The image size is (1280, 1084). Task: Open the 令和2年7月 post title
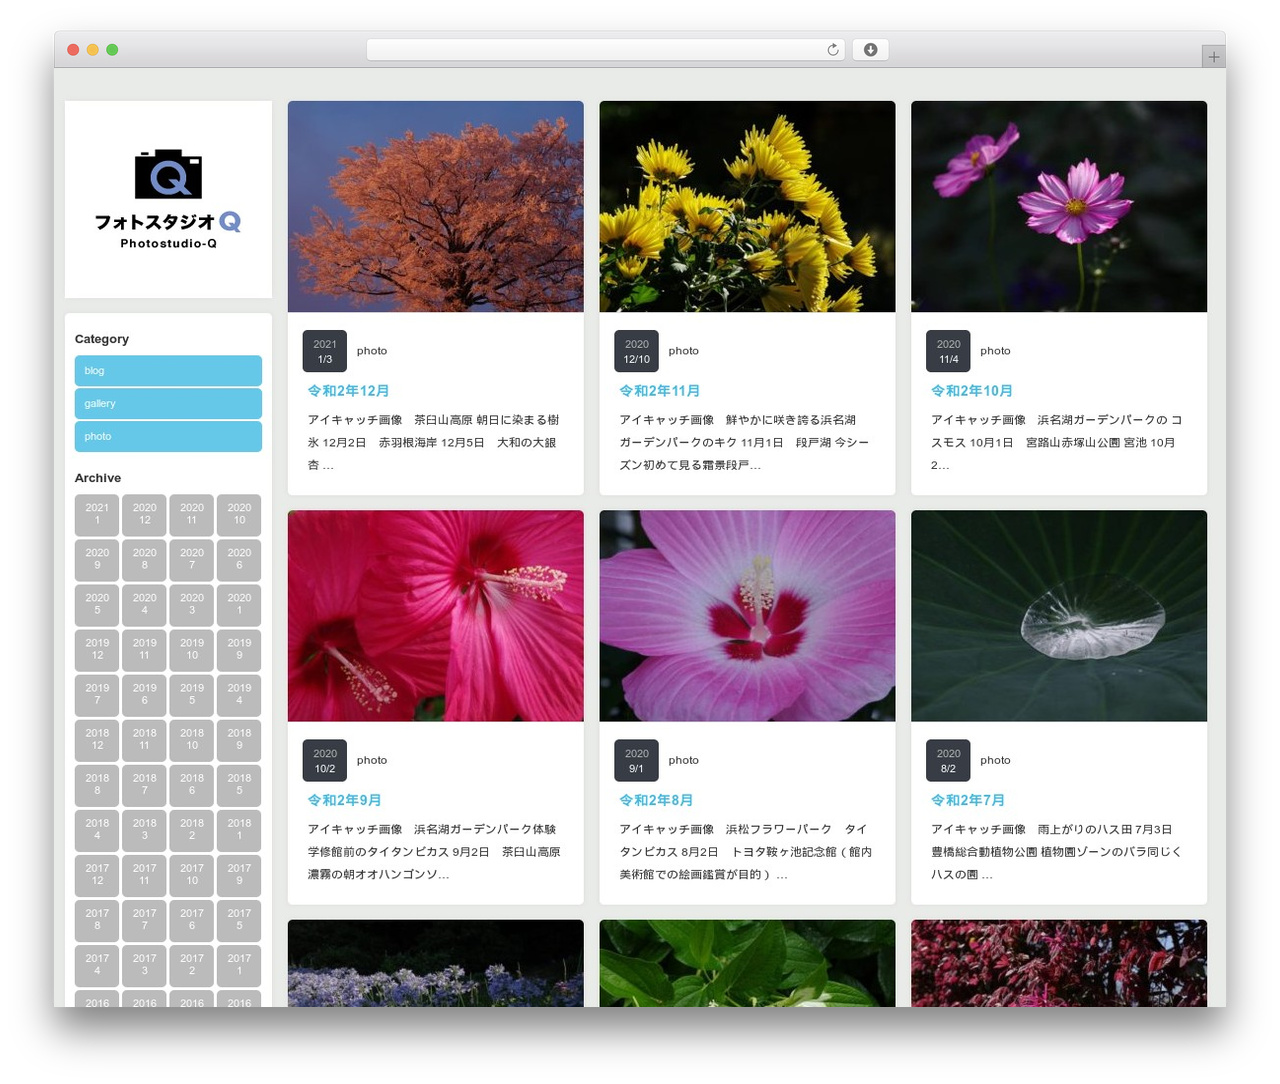(x=968, y=800)
